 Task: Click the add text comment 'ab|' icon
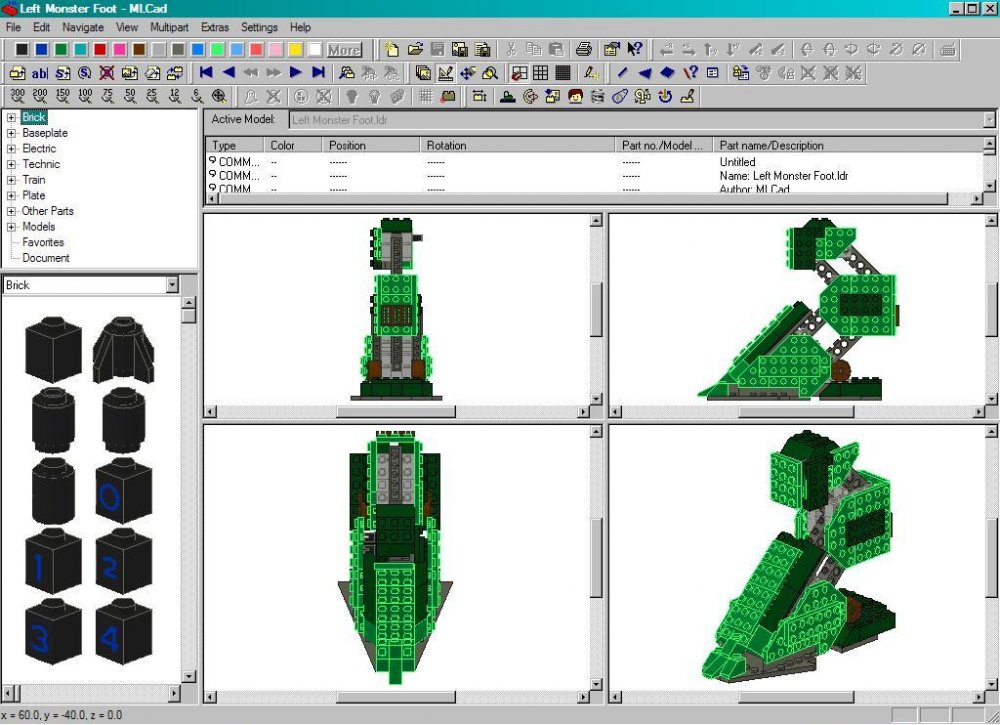pos(40,73)
